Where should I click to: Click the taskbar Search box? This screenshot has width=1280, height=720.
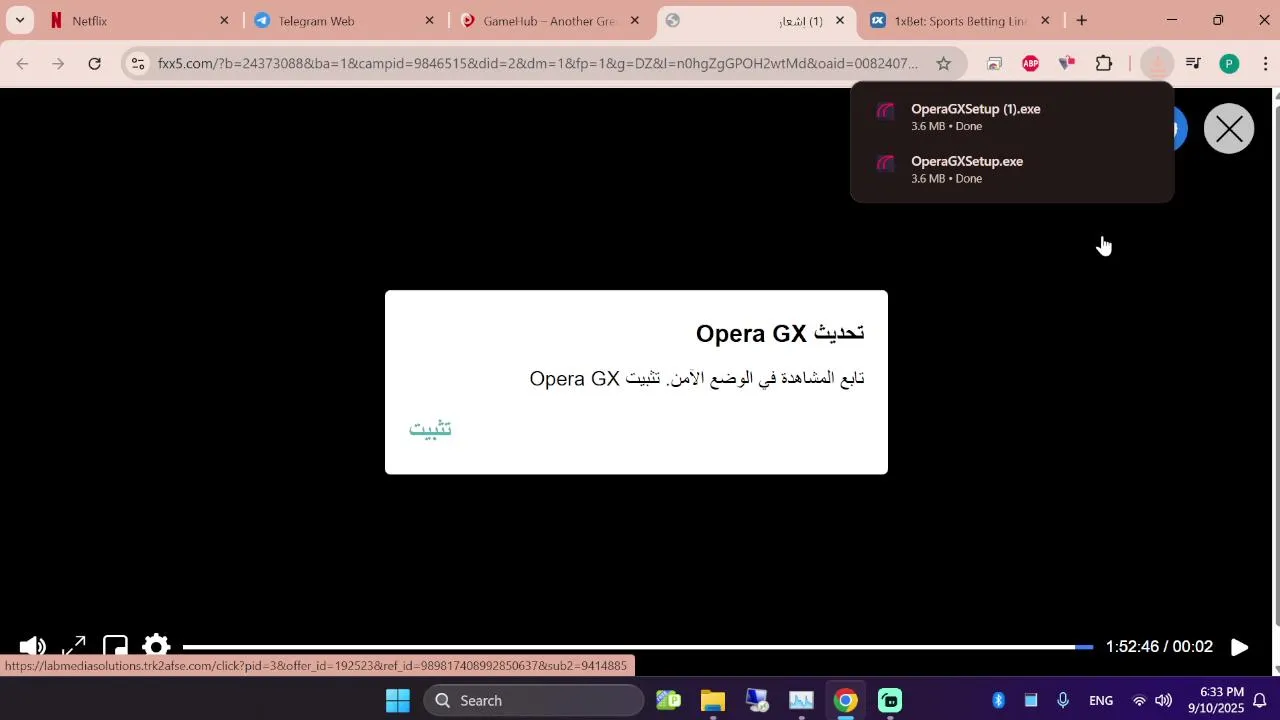click(x=533, y=700)
